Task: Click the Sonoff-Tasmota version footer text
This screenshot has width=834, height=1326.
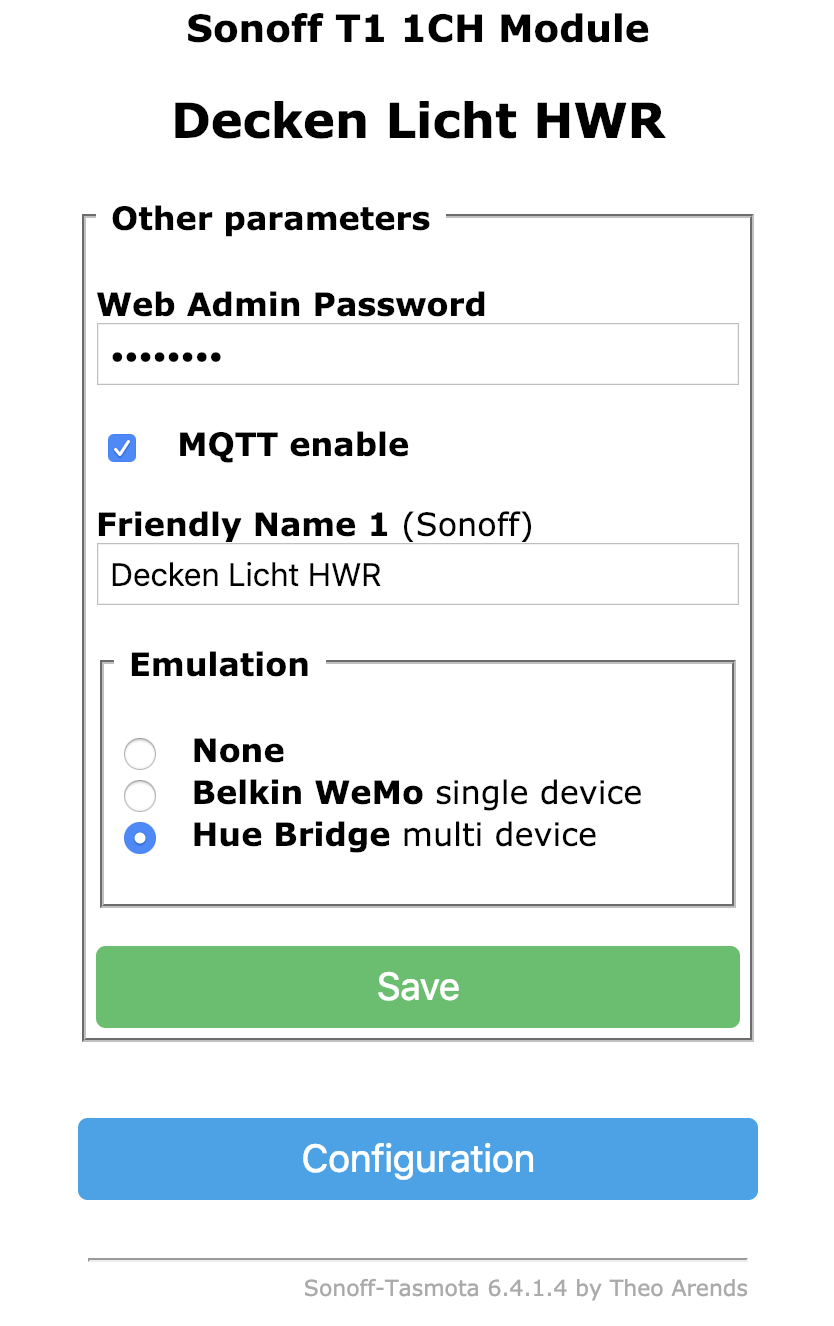Action: [525, 1288]
